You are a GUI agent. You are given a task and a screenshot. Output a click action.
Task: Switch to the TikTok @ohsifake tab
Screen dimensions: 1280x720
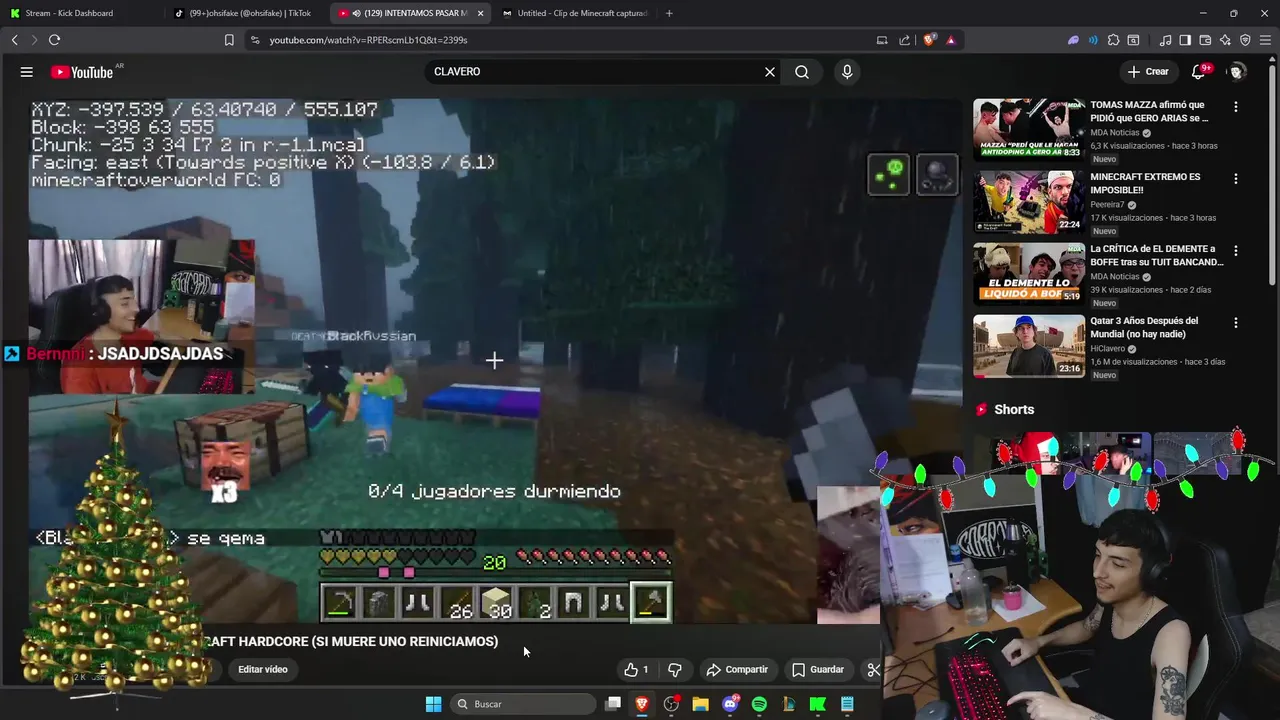pos(246,13)
